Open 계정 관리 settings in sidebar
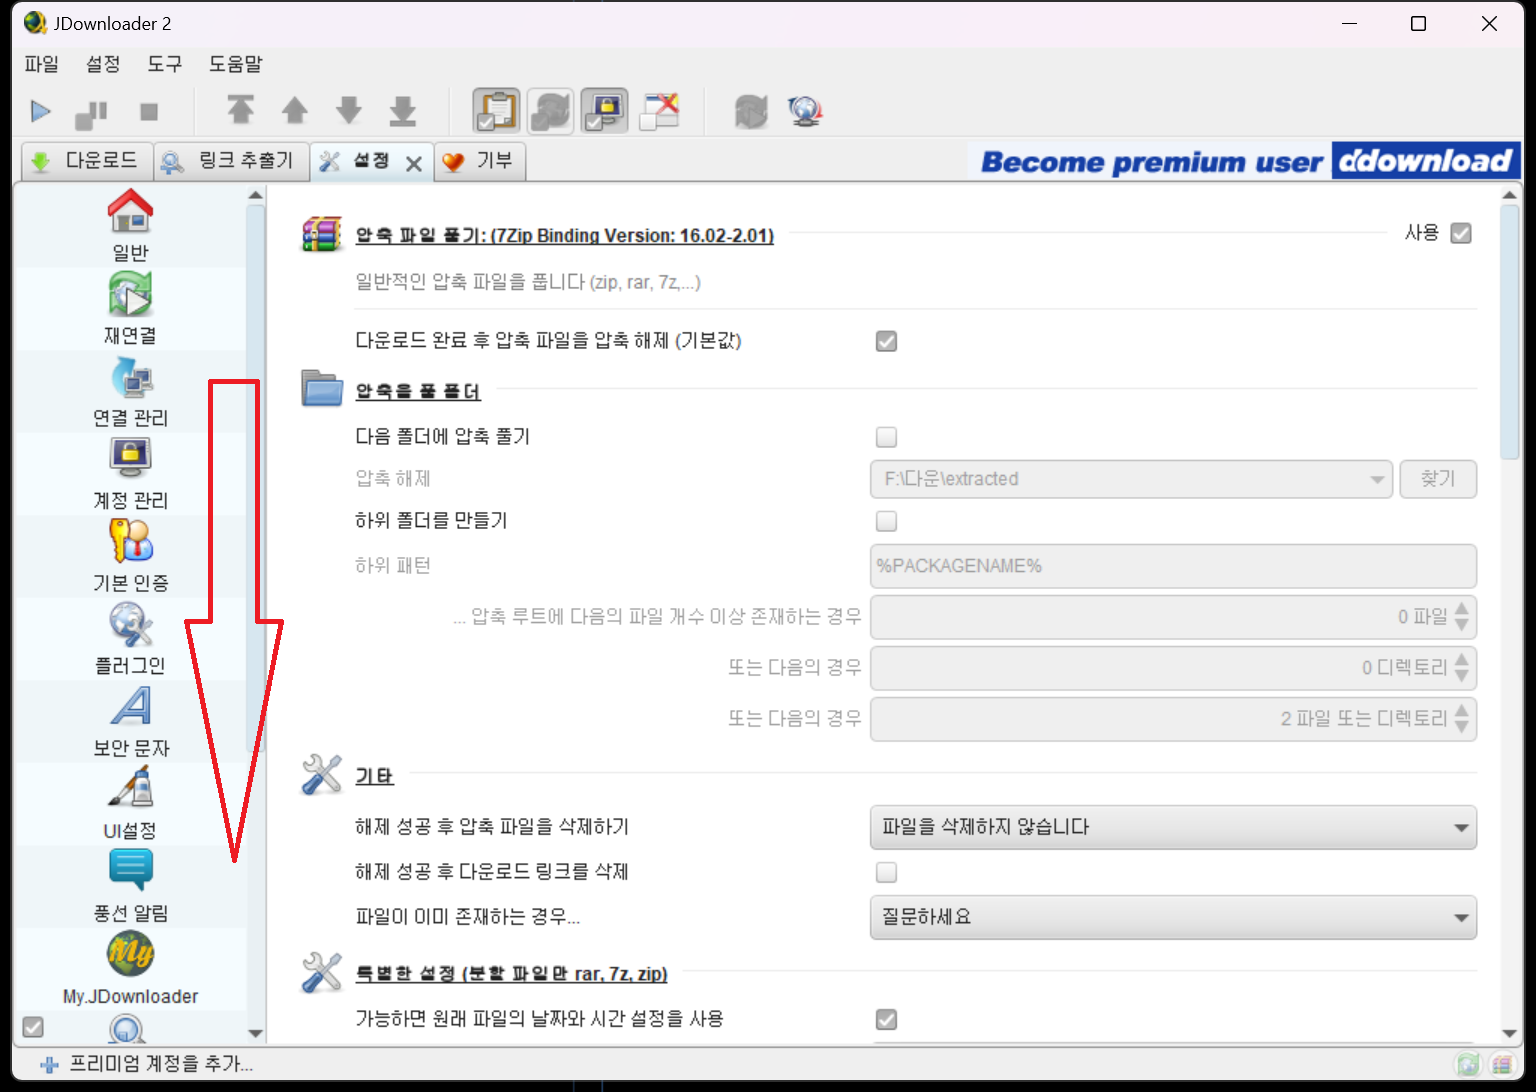 pos(130,475)
